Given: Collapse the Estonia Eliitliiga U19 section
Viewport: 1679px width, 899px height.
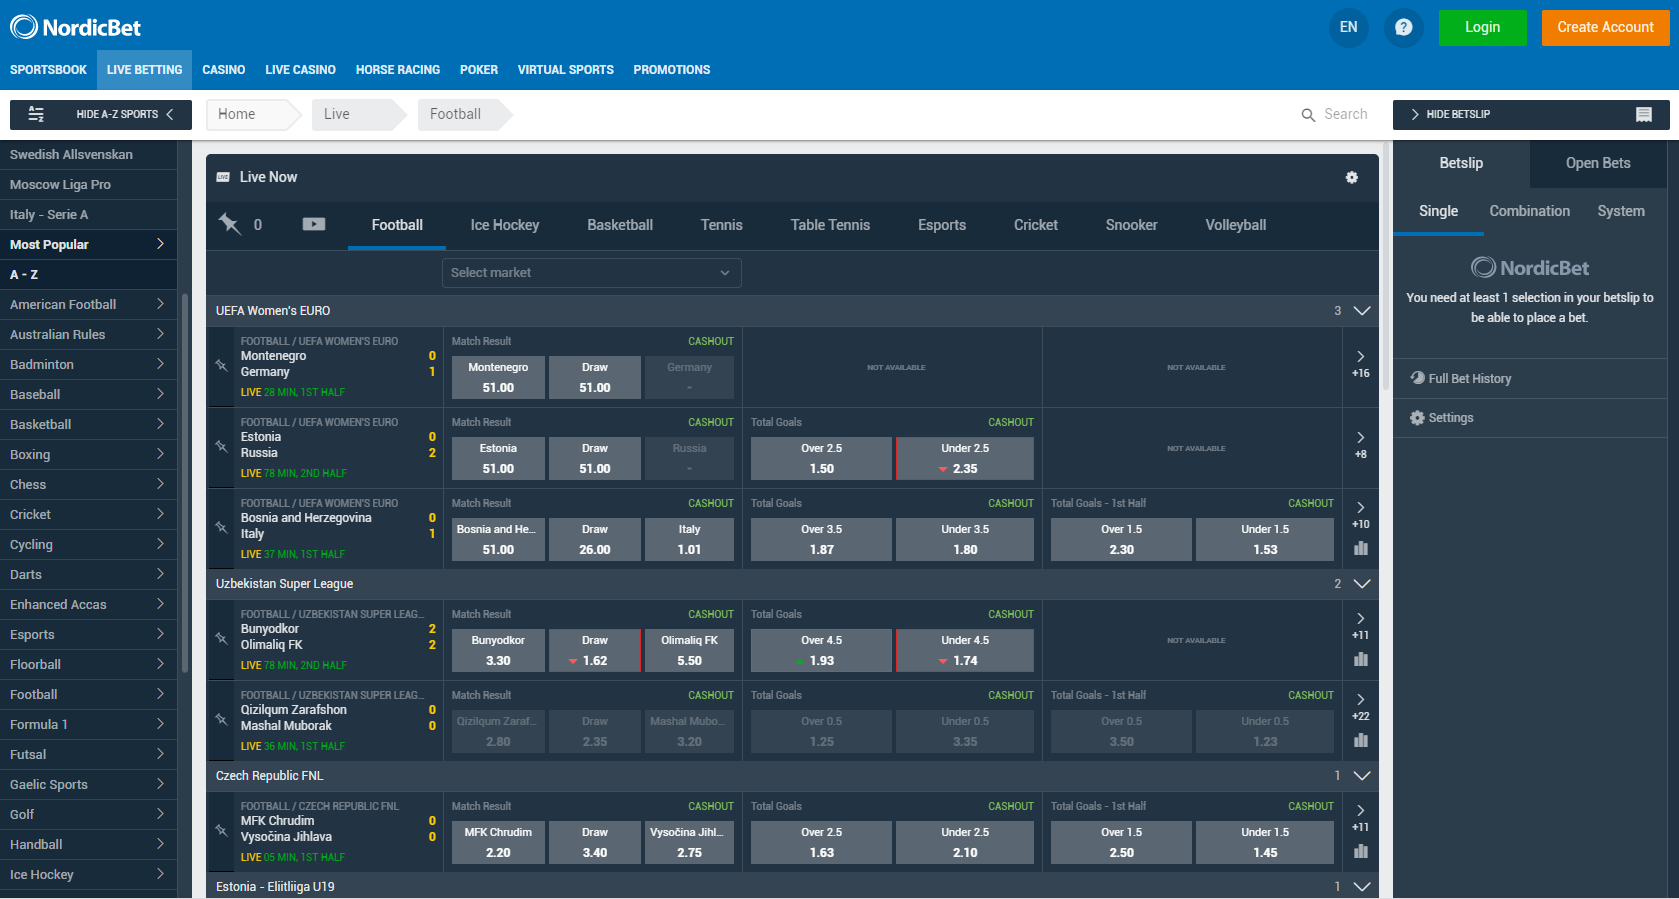Looking at the screenshot, I should tap(1361, 887).
